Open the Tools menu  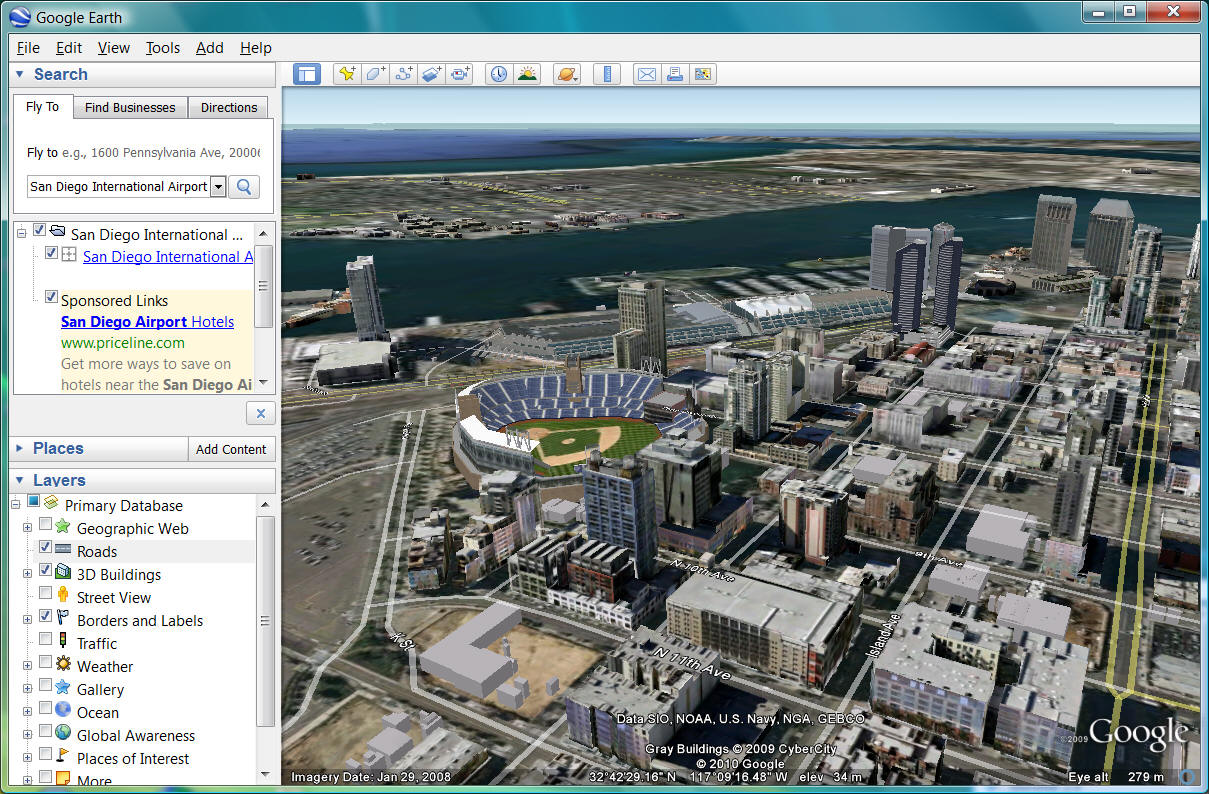click(x=163, y=47)
